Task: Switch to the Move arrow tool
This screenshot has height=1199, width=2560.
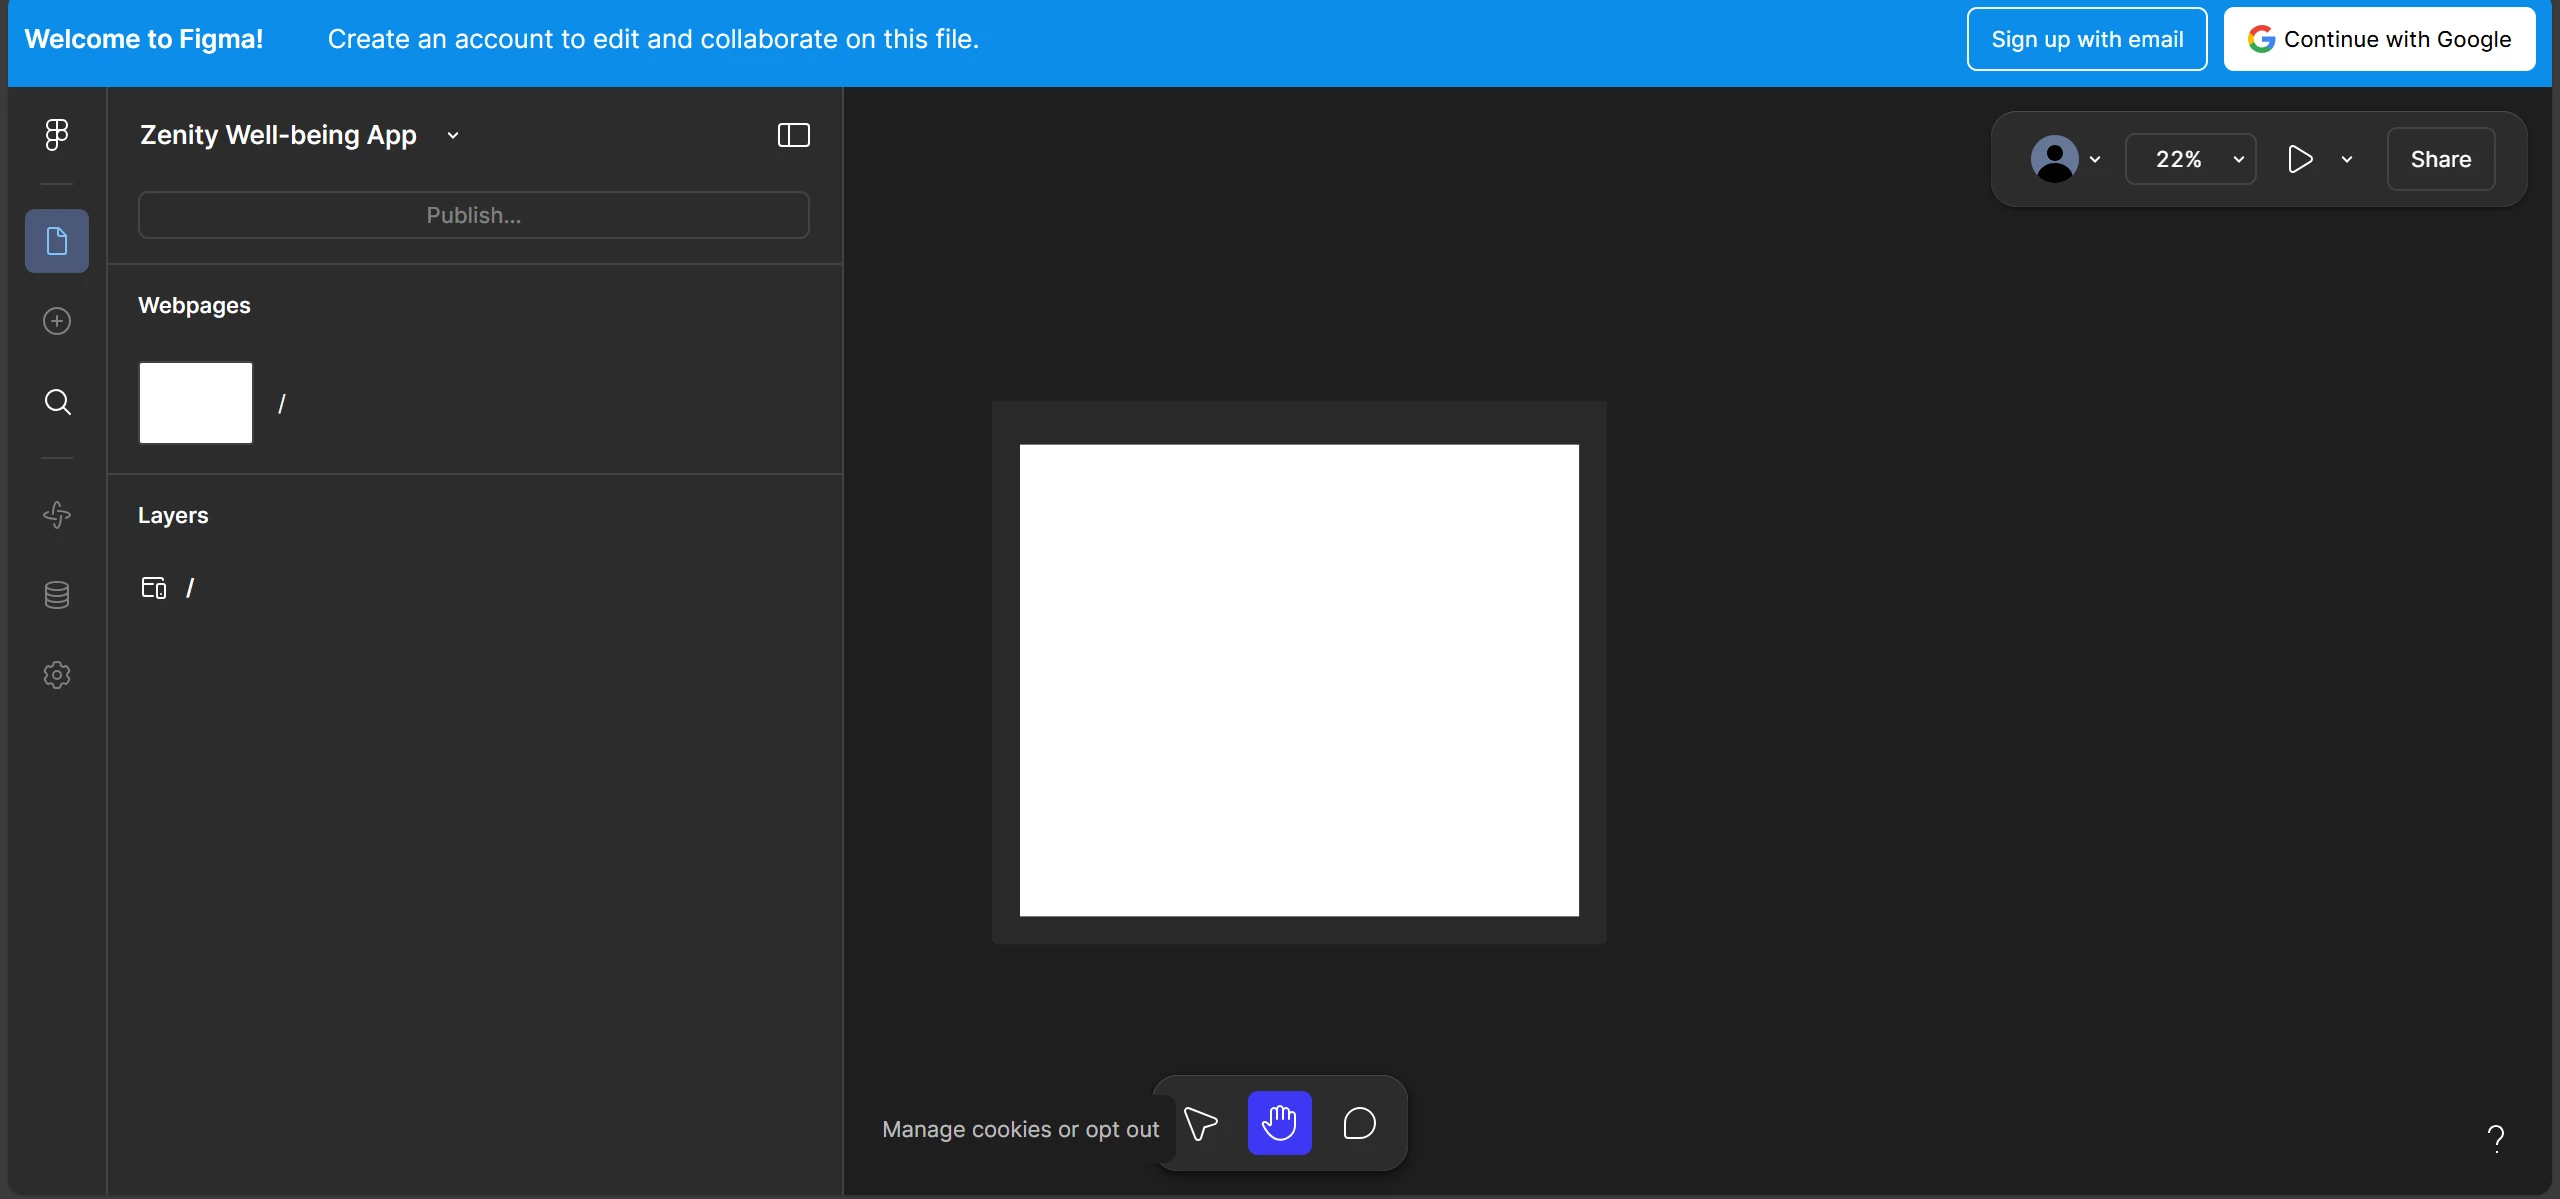Action: coord(1200,1123)
